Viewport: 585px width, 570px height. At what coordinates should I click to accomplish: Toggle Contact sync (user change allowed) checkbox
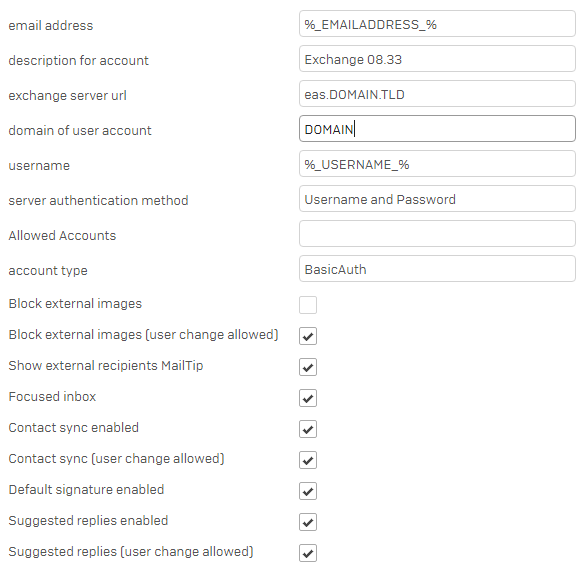coord(308,460)
